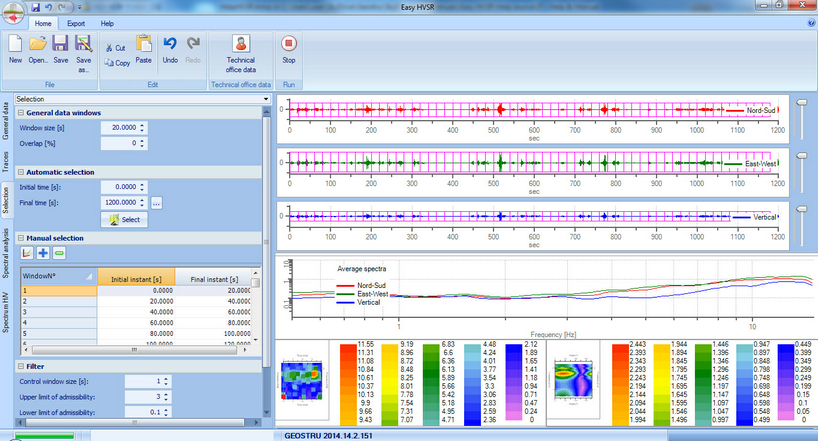Click the Initial instant [s] column header
Viewport: 818px width, 441px height.
(x=136, y=277)
